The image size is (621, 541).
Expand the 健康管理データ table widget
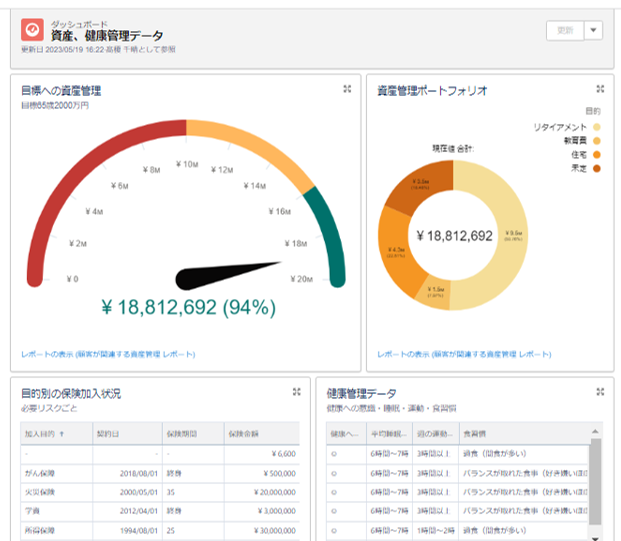pos(600,393)
